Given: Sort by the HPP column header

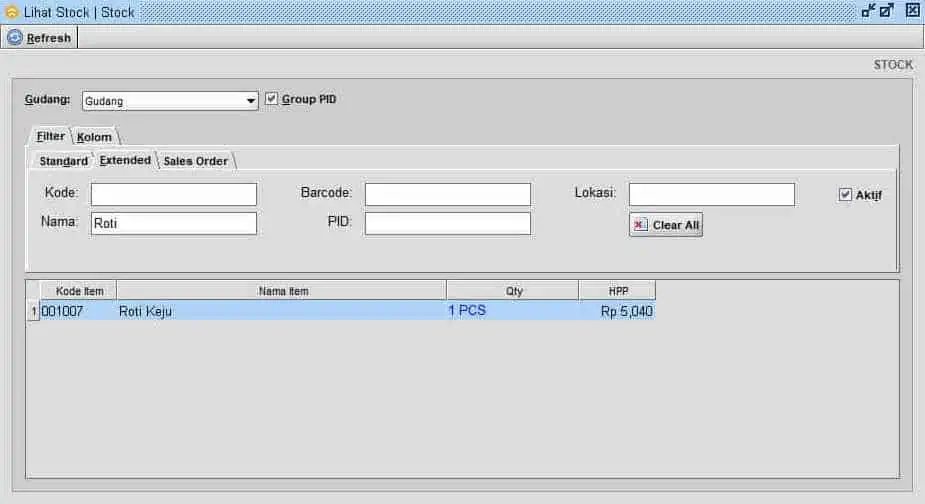Looking at the screenshot, I should (x=617, y=291).
